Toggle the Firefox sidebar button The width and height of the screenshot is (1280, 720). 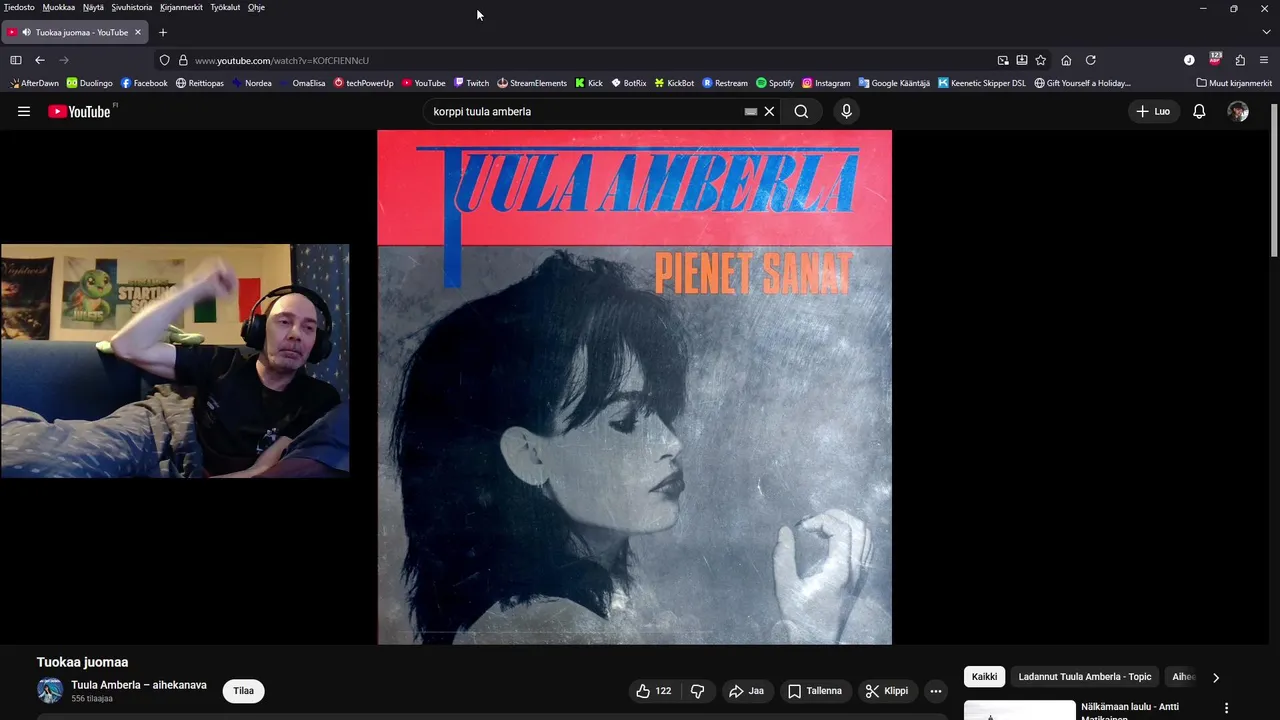point(15,60)
